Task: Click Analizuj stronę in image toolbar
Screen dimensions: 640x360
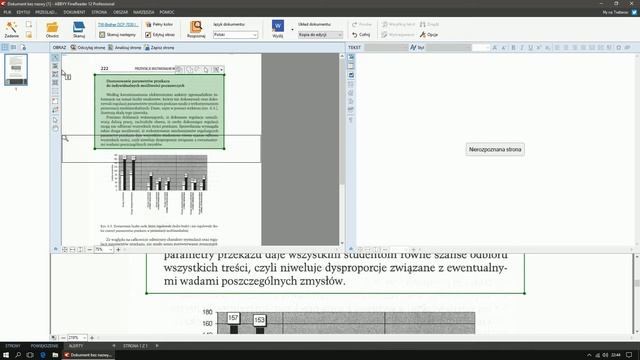Action: 124,48
